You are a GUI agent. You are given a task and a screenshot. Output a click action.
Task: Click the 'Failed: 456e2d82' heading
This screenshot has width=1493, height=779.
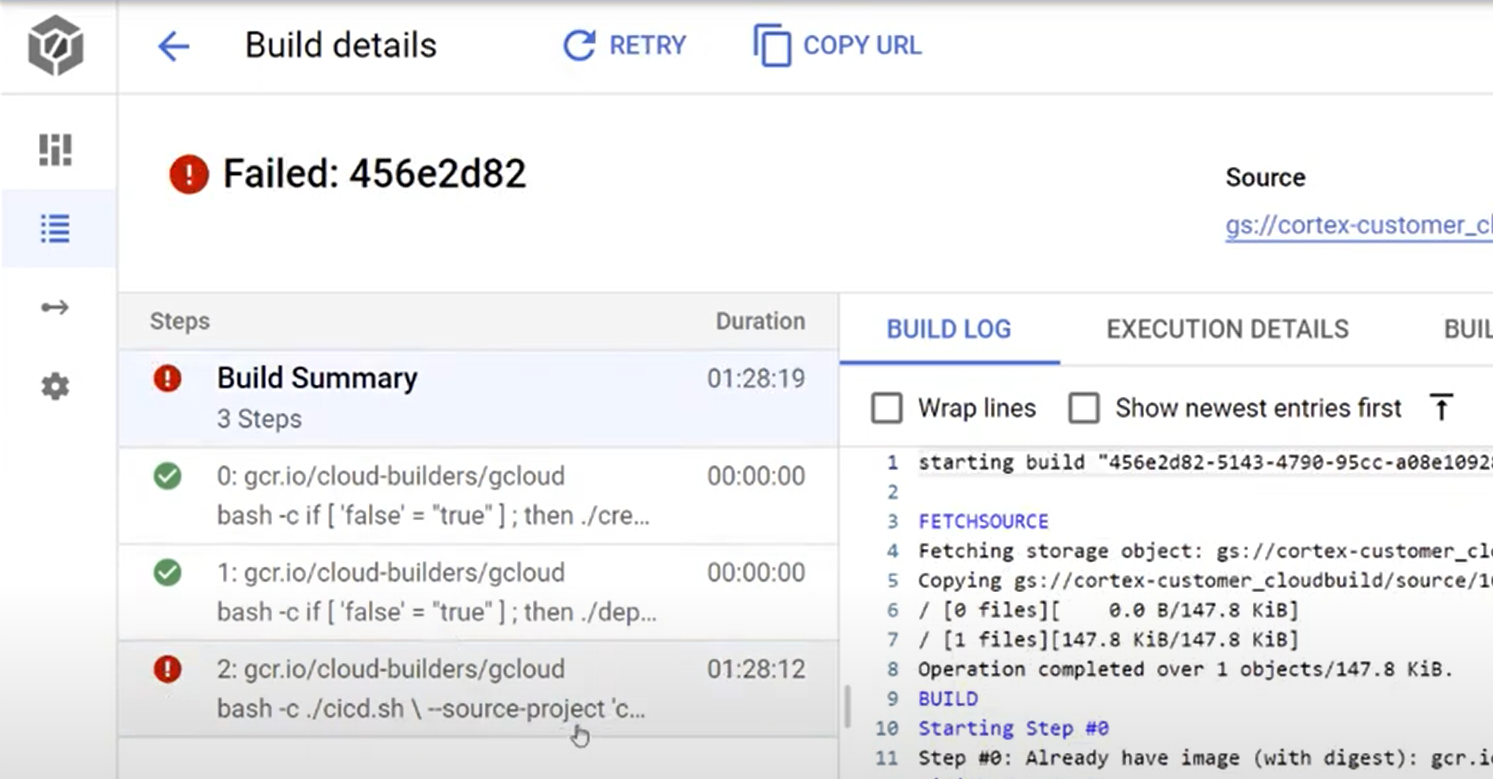click(x=374, y=175)
